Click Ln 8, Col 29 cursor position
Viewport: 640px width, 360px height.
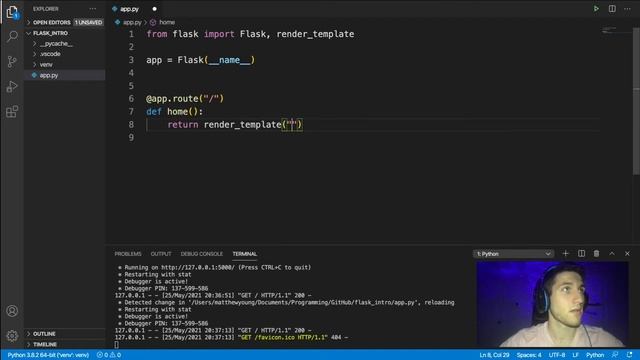click(x=494, y=355)
